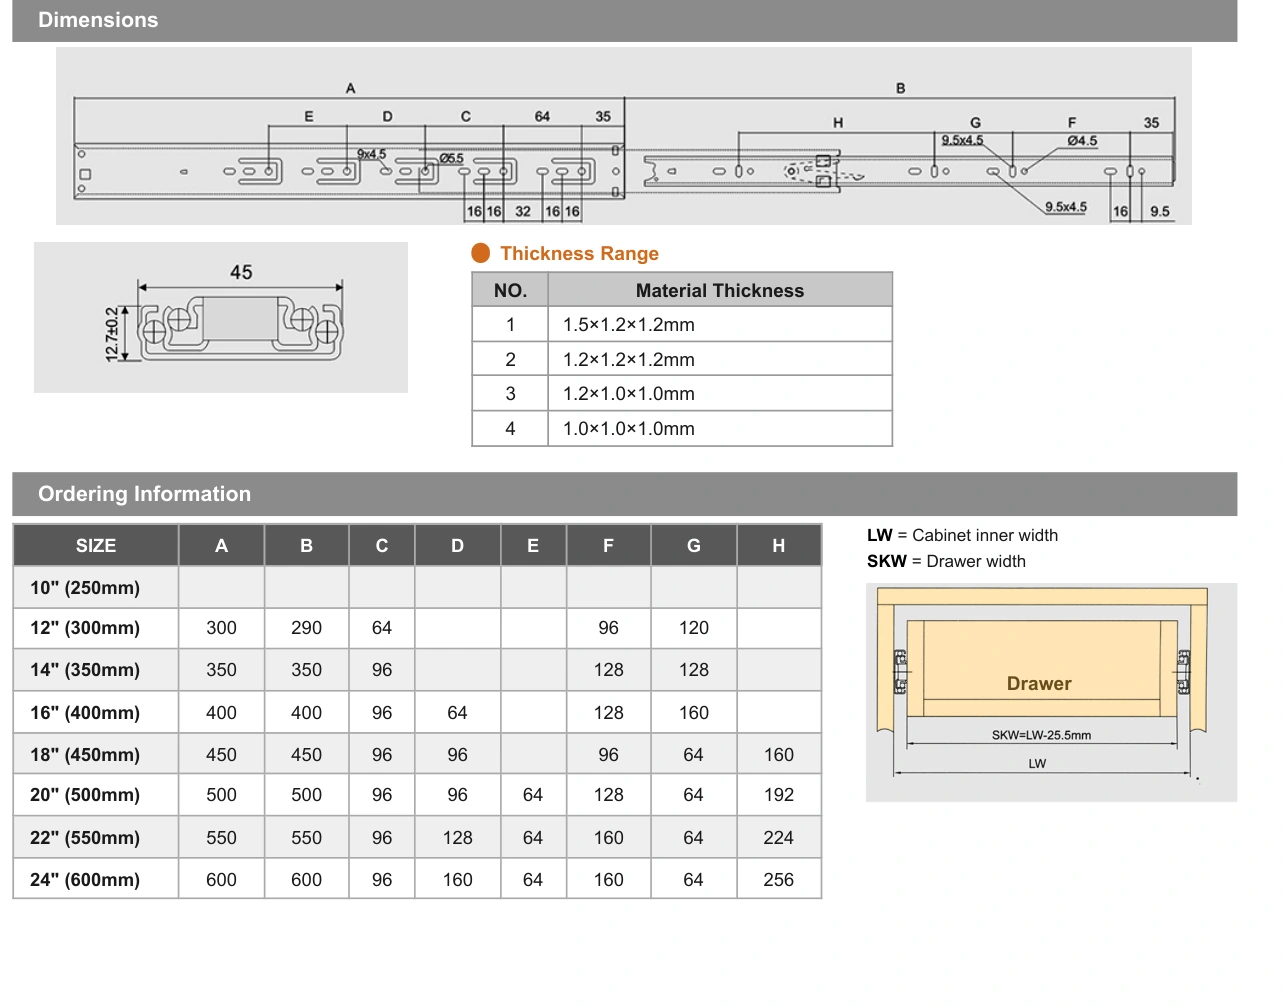Select thickness value 1.2×1.0×1.0mm
Screen dimensions: 1283x1006
[629, 394]
